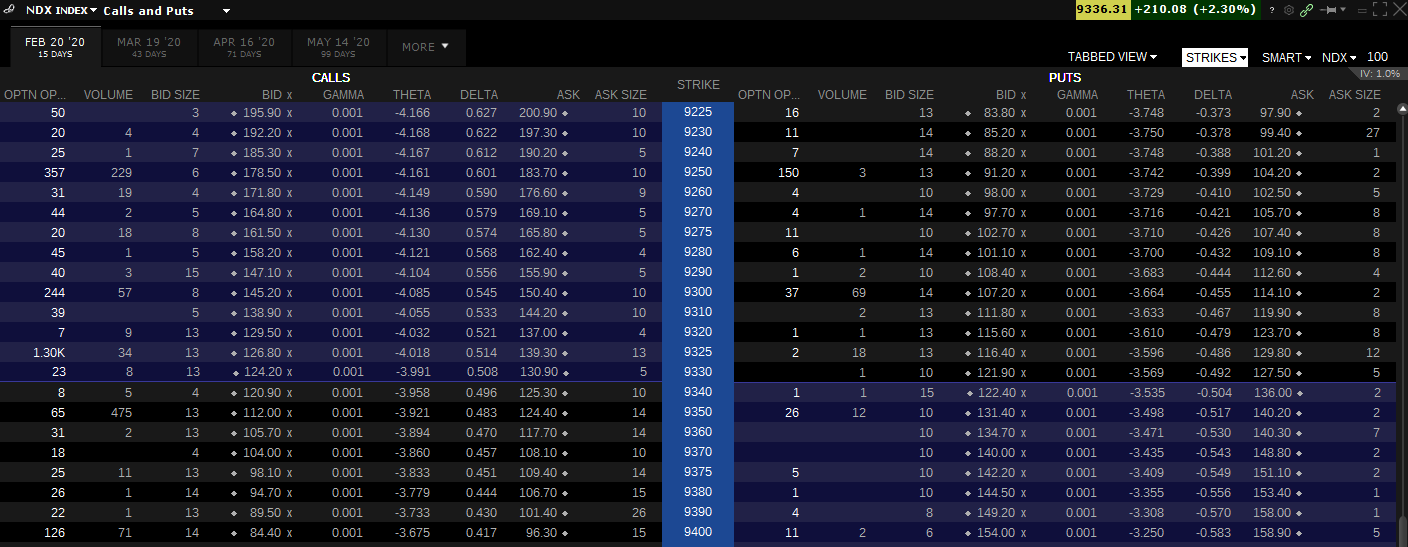This screenshot has width=1408, height=547.
Task: Click the multiplier value 100
Action: click(x=1377, y=57)
